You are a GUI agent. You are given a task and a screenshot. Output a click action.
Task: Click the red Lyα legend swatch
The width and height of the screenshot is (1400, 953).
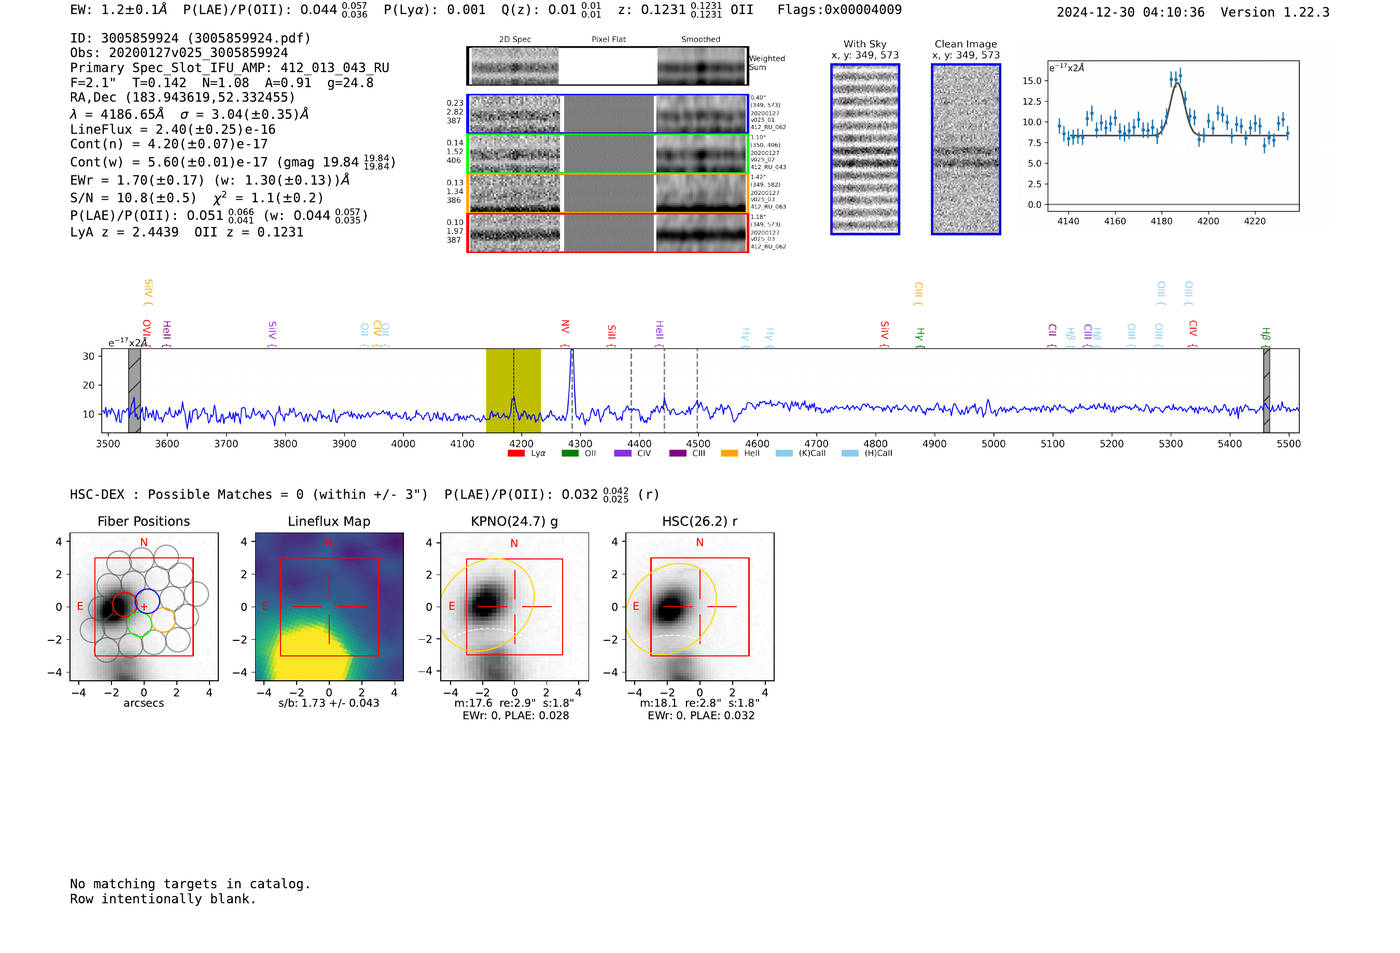(516, 453)
